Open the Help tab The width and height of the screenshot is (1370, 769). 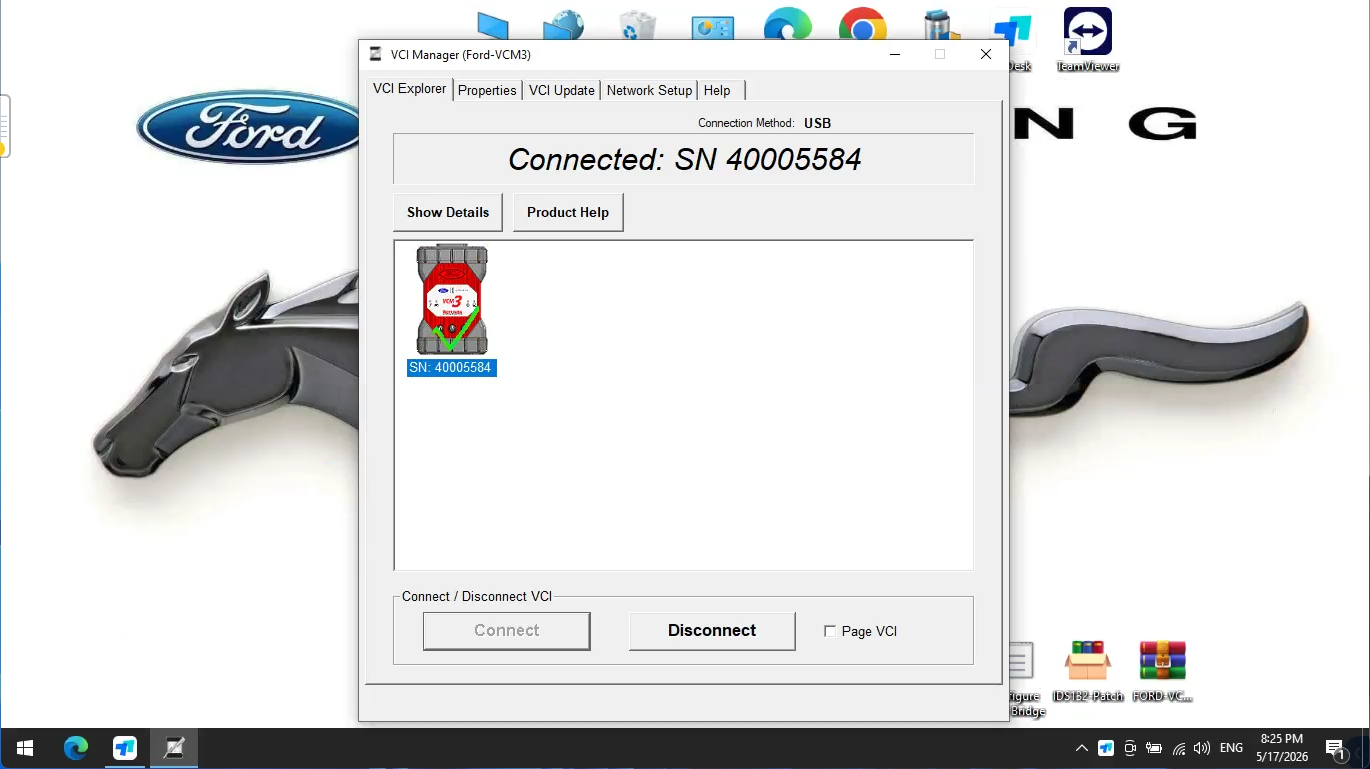(717, 90)
